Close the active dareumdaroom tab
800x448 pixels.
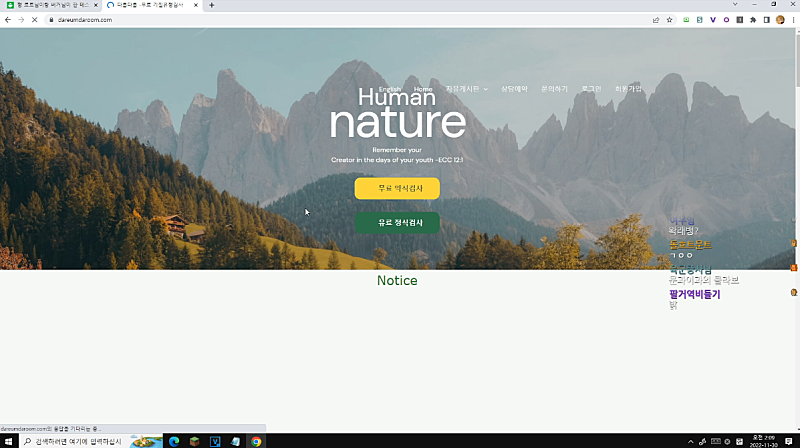coord(195,5)
